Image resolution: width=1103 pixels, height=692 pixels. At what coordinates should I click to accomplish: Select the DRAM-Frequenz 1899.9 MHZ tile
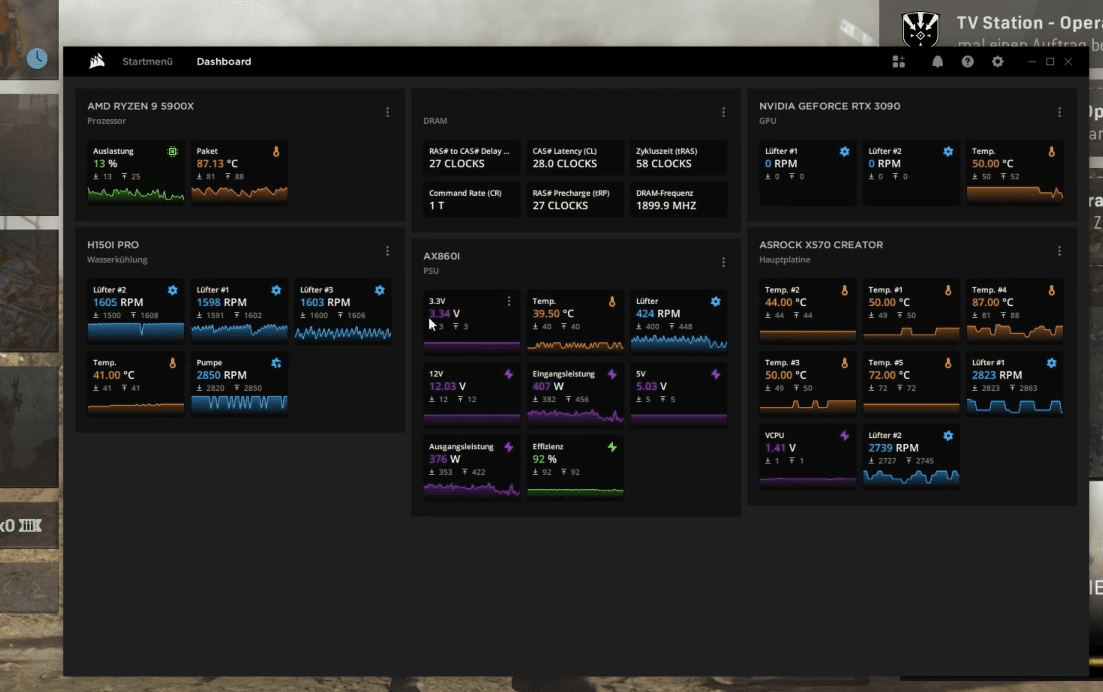pos(678,200)
